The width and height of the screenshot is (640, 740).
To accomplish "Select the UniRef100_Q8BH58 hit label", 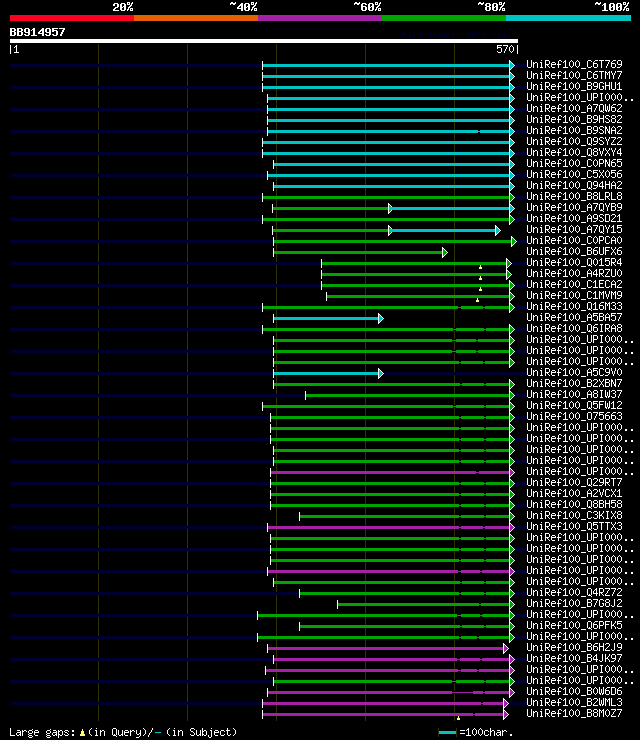I will [574, 505].
